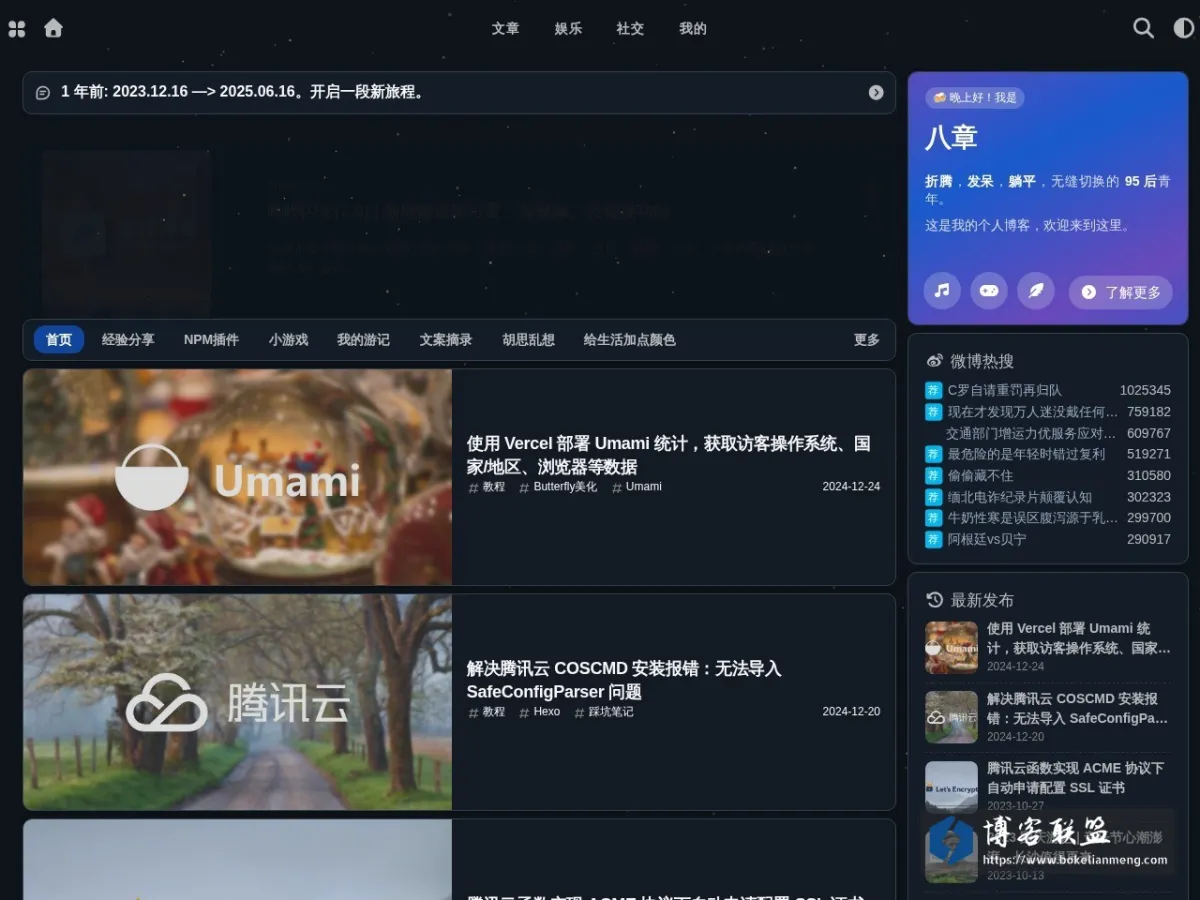Open recent post 使用 Vercel 部署 Umami in sidebar

pos(1078,638)
